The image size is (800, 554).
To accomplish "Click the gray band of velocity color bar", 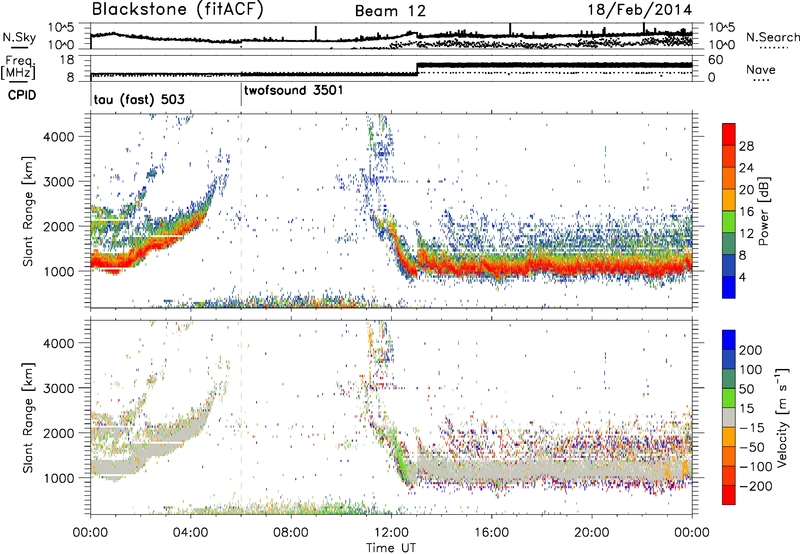I will (729, 418).
